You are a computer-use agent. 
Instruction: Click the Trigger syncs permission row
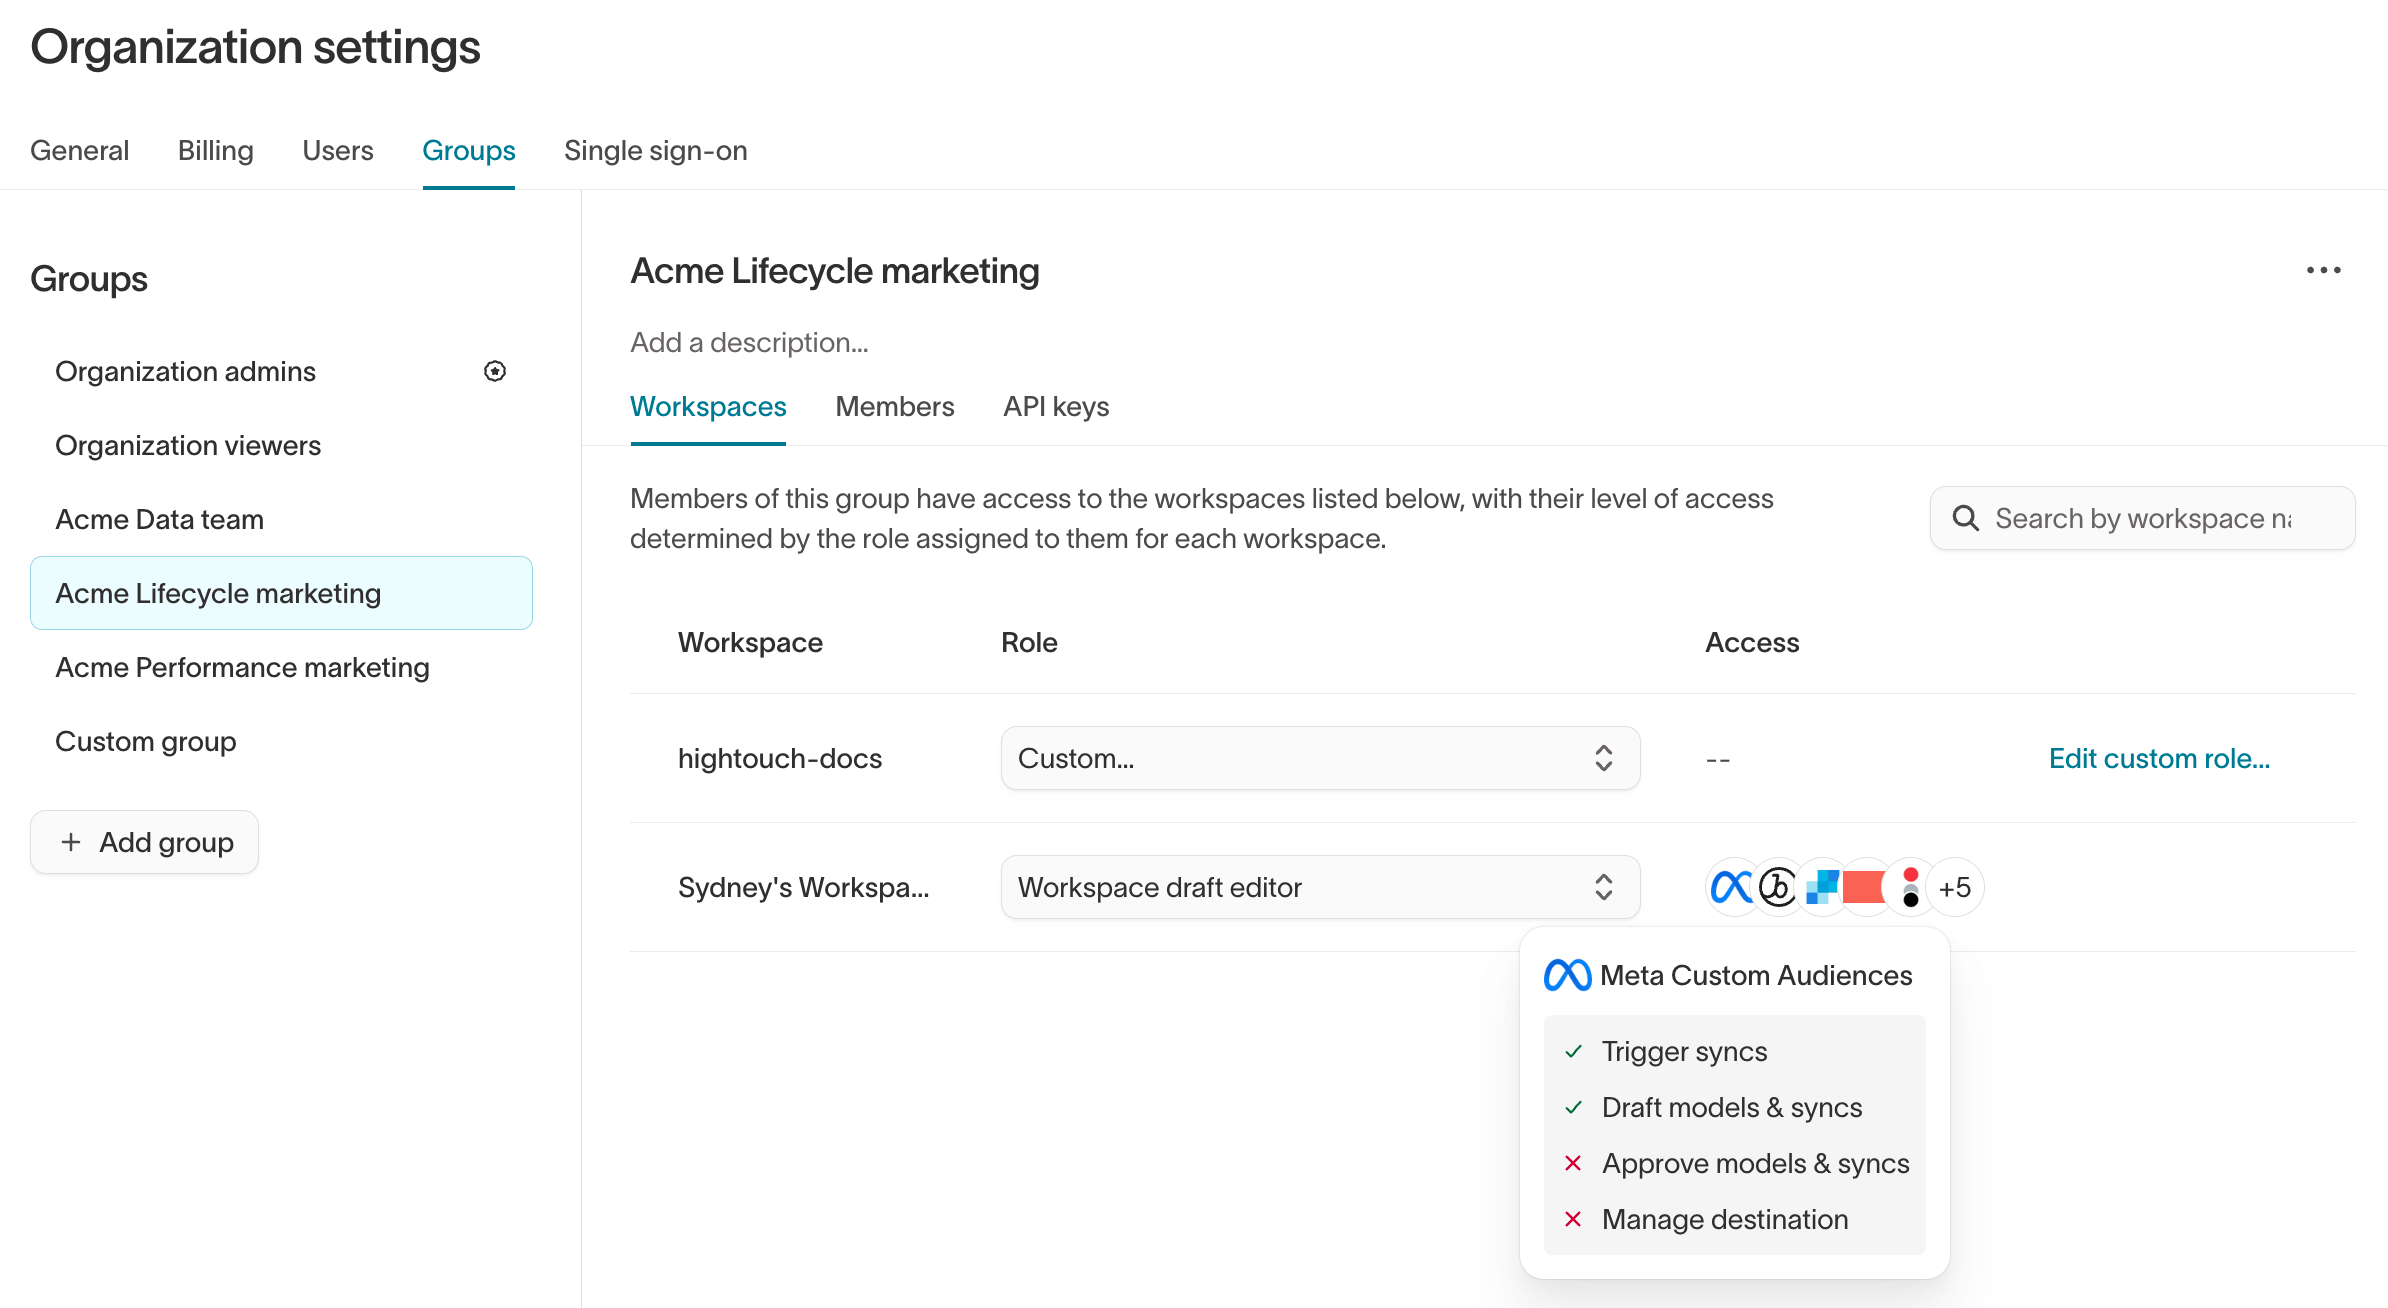tap(1734, 1051)
